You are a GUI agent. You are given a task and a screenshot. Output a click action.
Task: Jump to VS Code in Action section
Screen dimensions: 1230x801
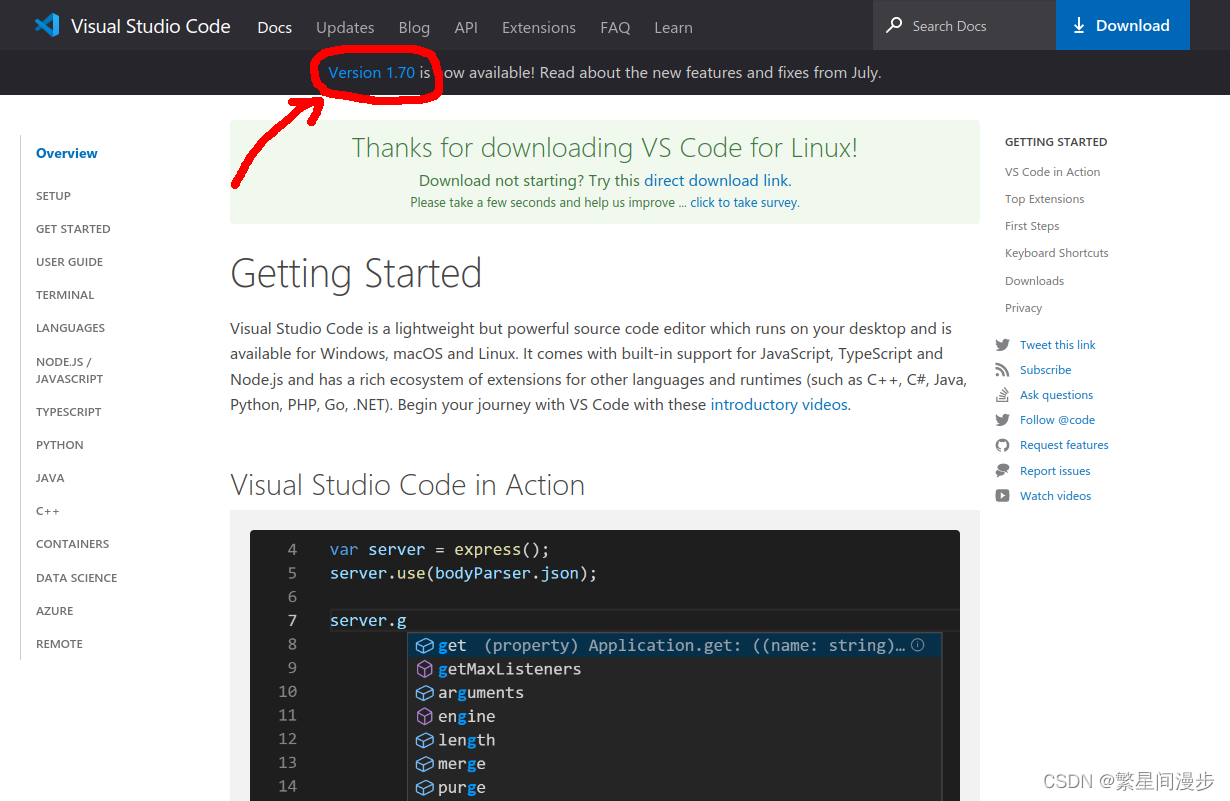point(1052,172)
